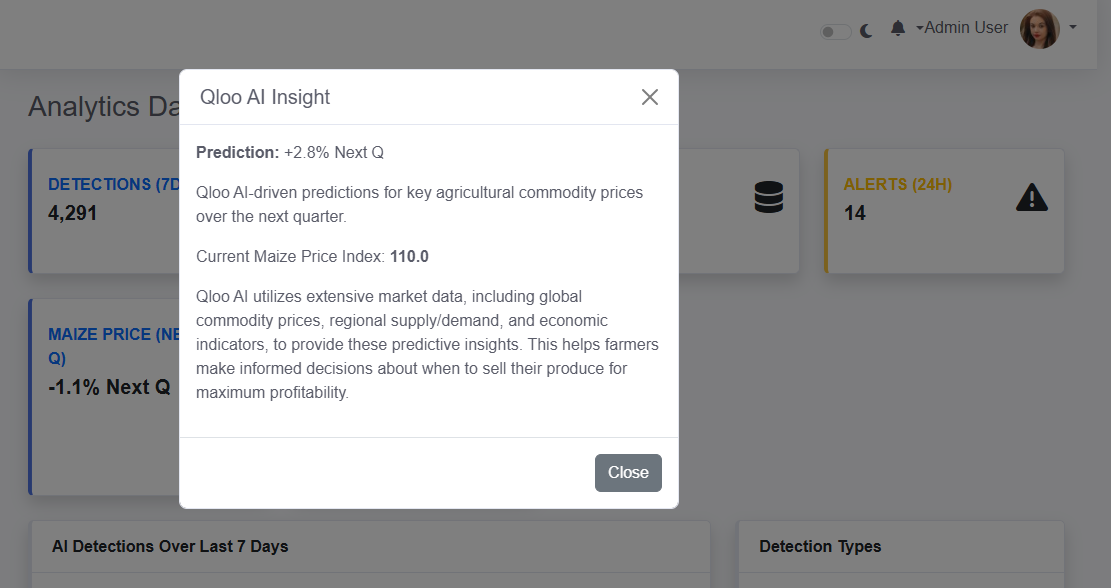Click the database stack icon
1111x588 pixels.
[x=769, y=198]
